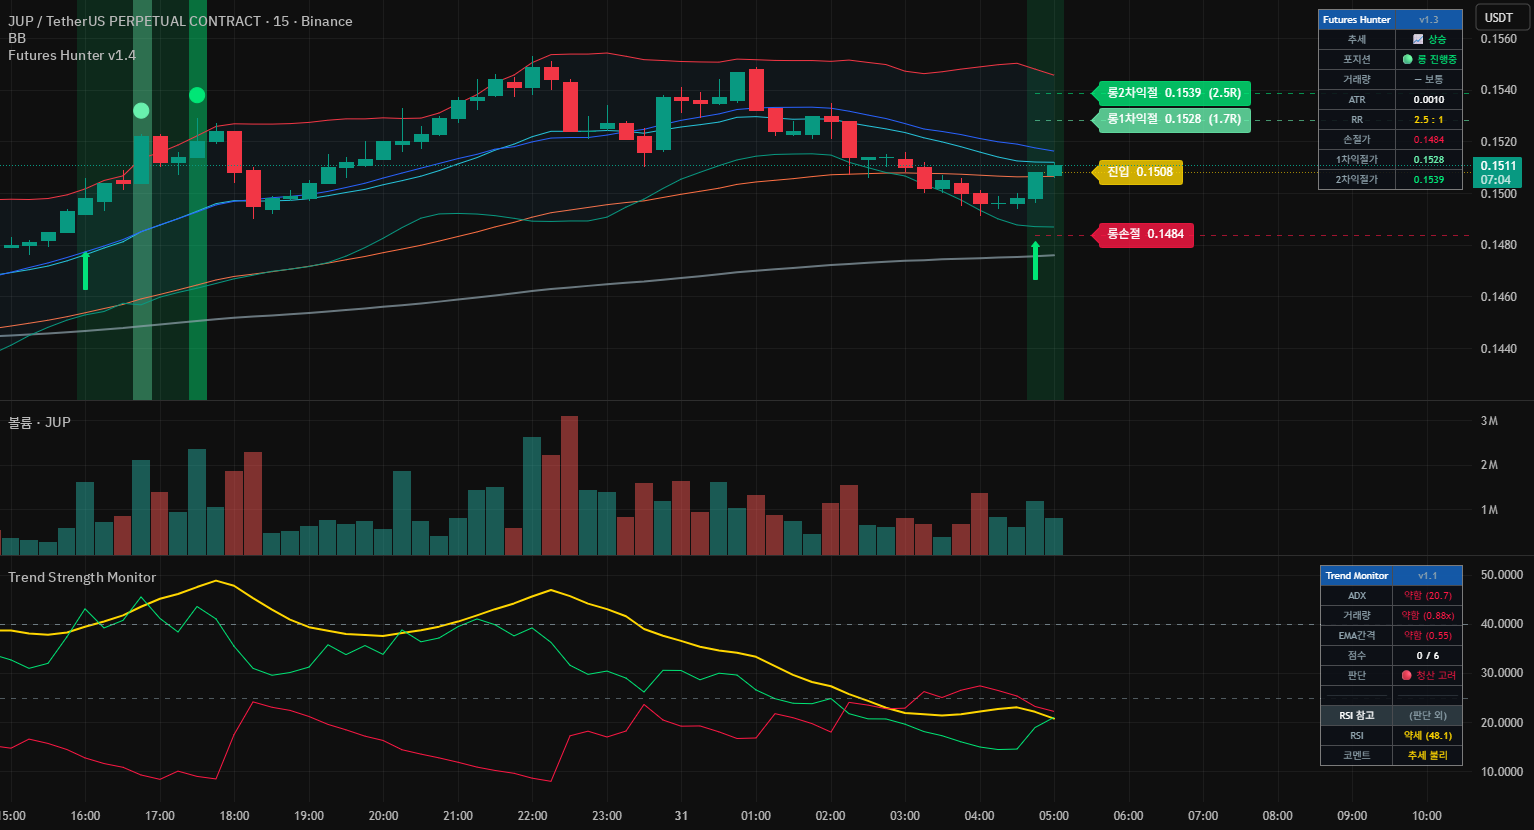Click the RSI 참고 row header

[x=1357, y=715]
